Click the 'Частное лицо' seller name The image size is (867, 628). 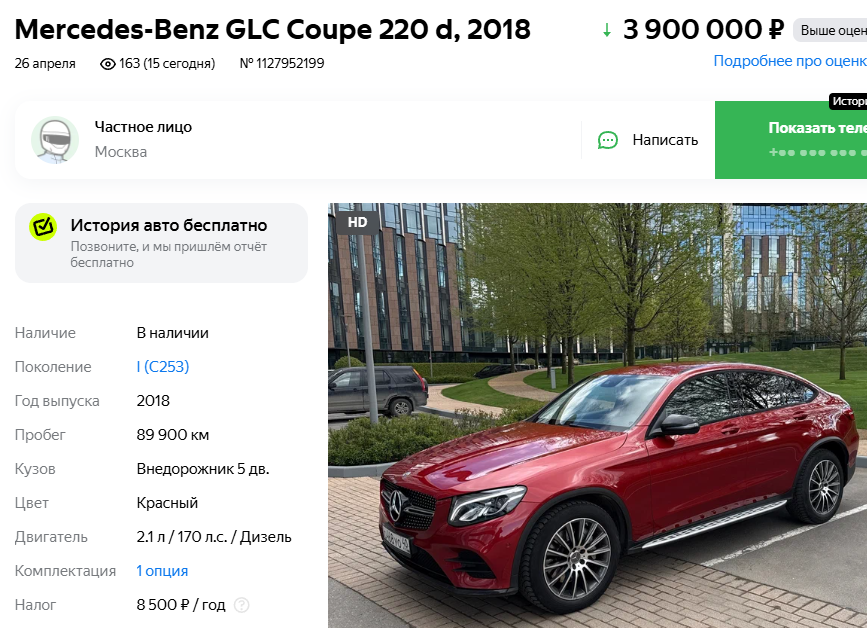click(x=143, y=127)
